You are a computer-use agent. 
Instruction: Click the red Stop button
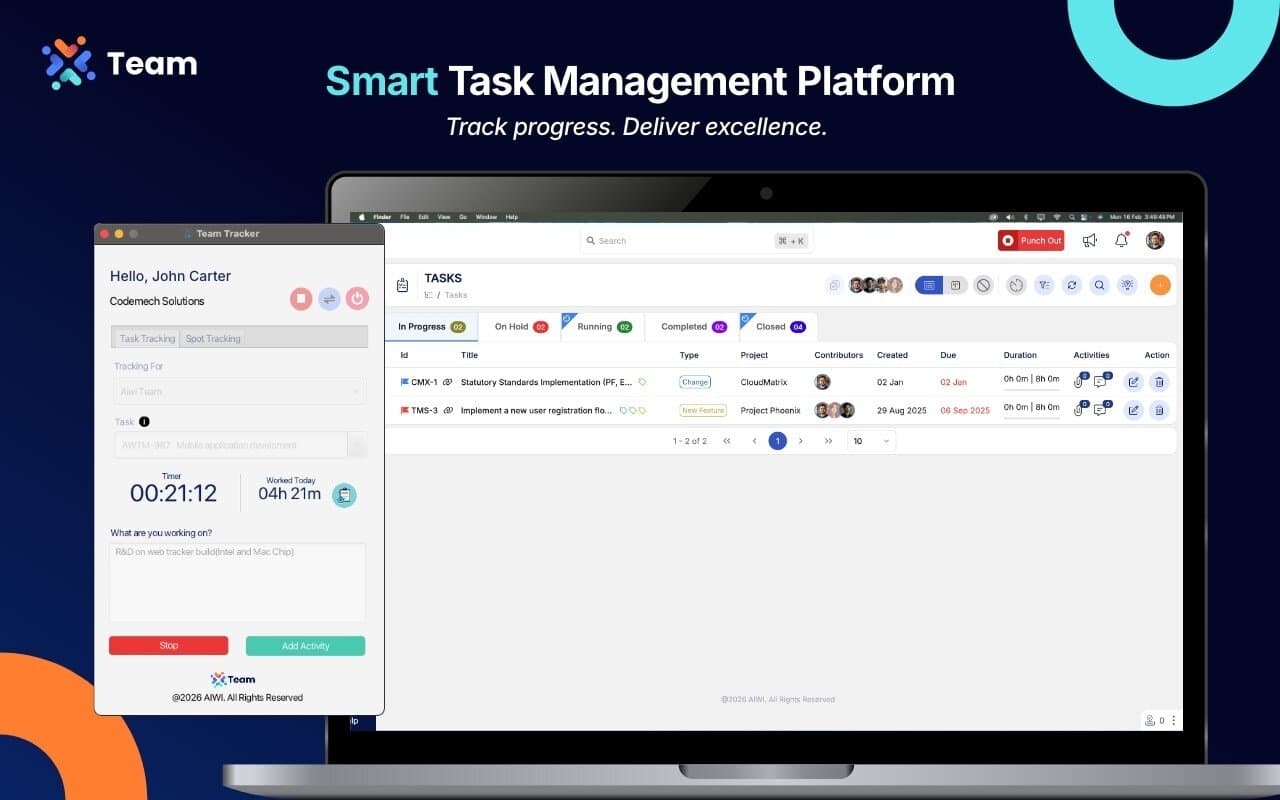click(x=168, y=646)
